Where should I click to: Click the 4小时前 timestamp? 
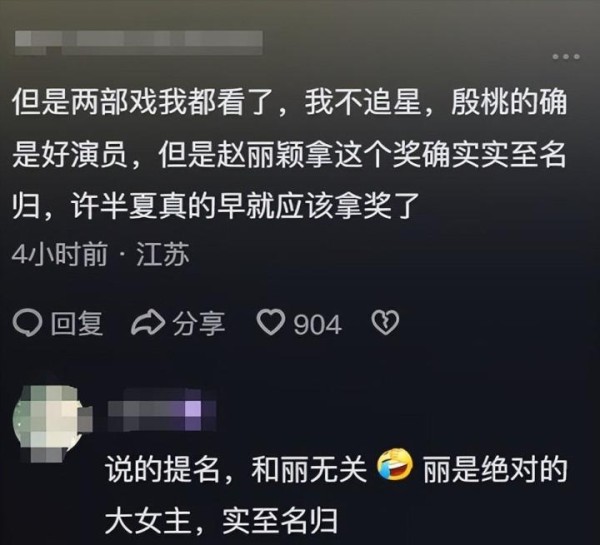[x=59, y=255]
